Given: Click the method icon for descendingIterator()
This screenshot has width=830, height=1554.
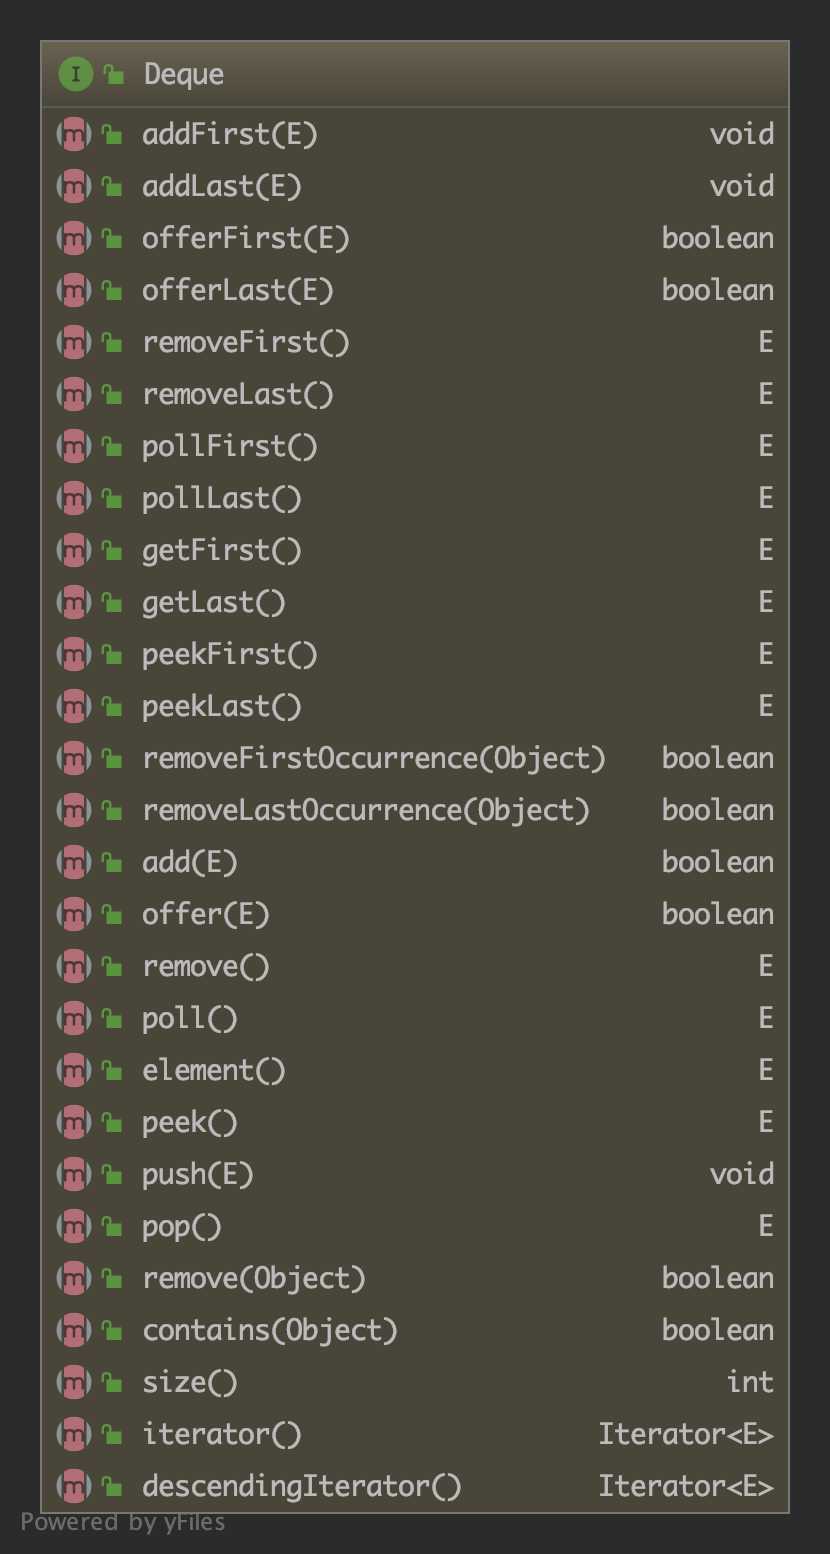Looking at the screenshot, I should [74, 1486].
